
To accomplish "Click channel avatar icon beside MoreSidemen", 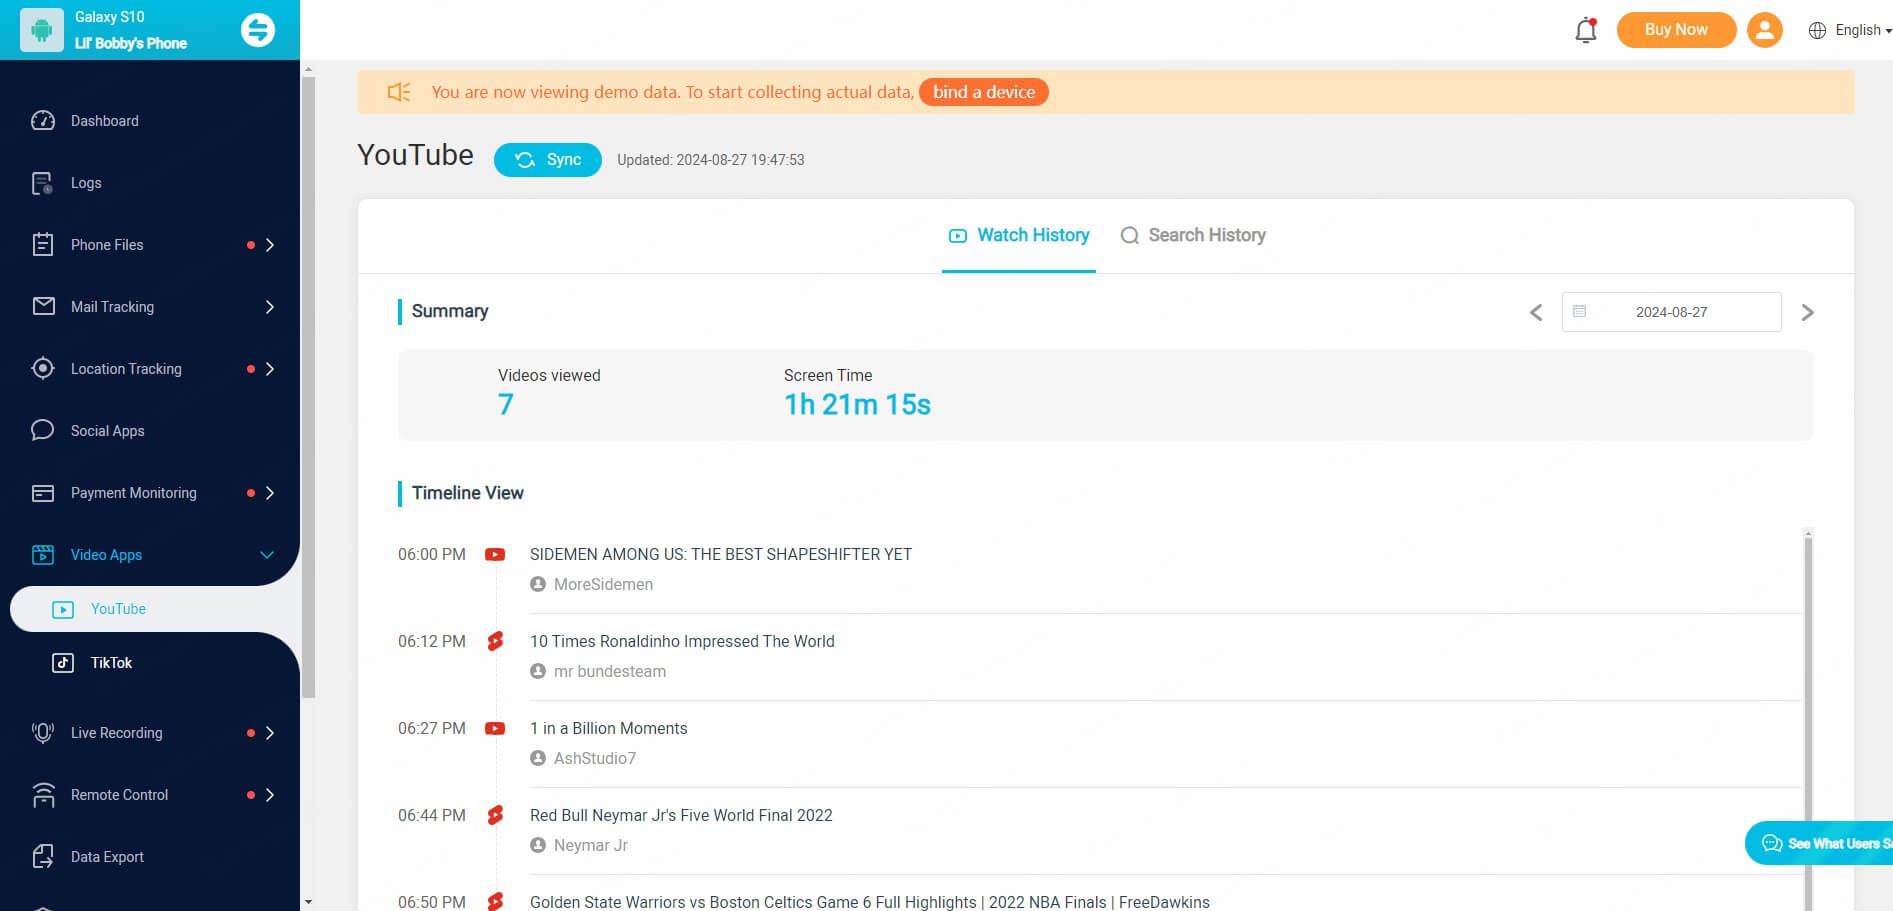I will pos(538,584).
